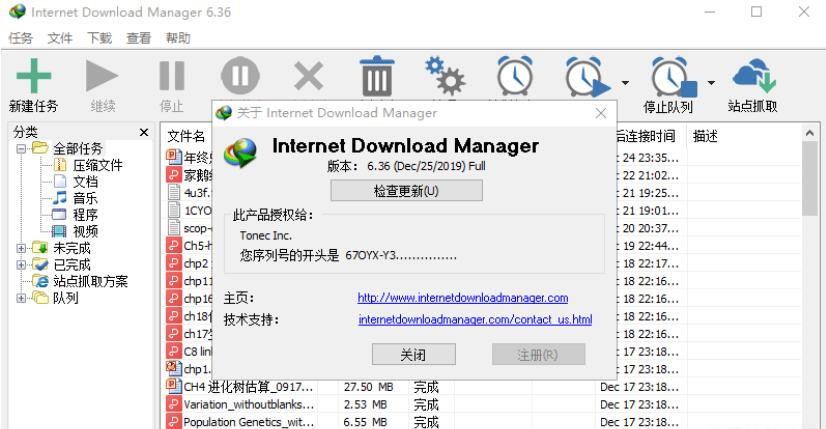Image resolution: width=826 pixels, height=429 pixels.
Task: Click the Start Queue clock icon
Action: point(587,76)
